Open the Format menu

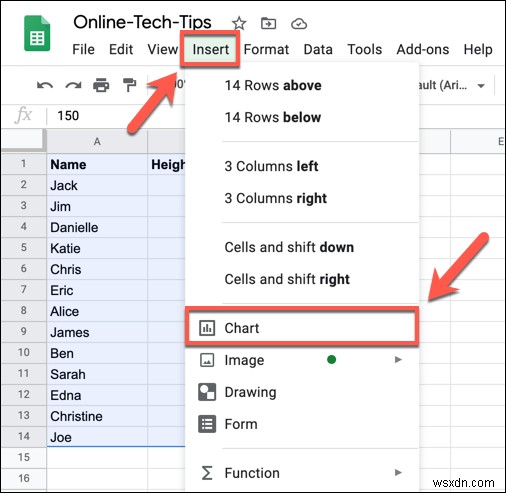pyautogui.click(x=266, y=49)
